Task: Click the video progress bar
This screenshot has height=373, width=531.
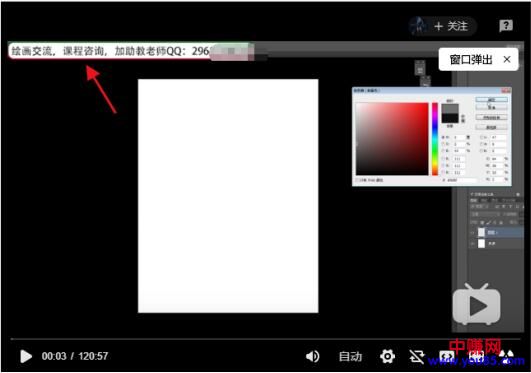Action: (265, 339)
